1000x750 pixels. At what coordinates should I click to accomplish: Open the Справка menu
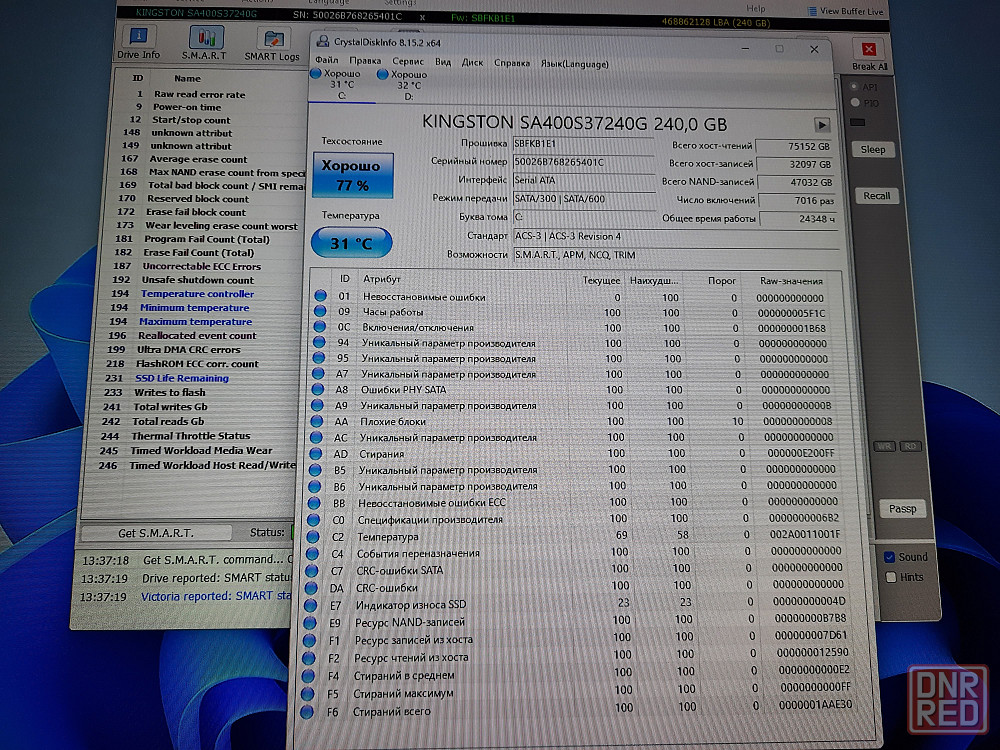click(x=512, y=63)
